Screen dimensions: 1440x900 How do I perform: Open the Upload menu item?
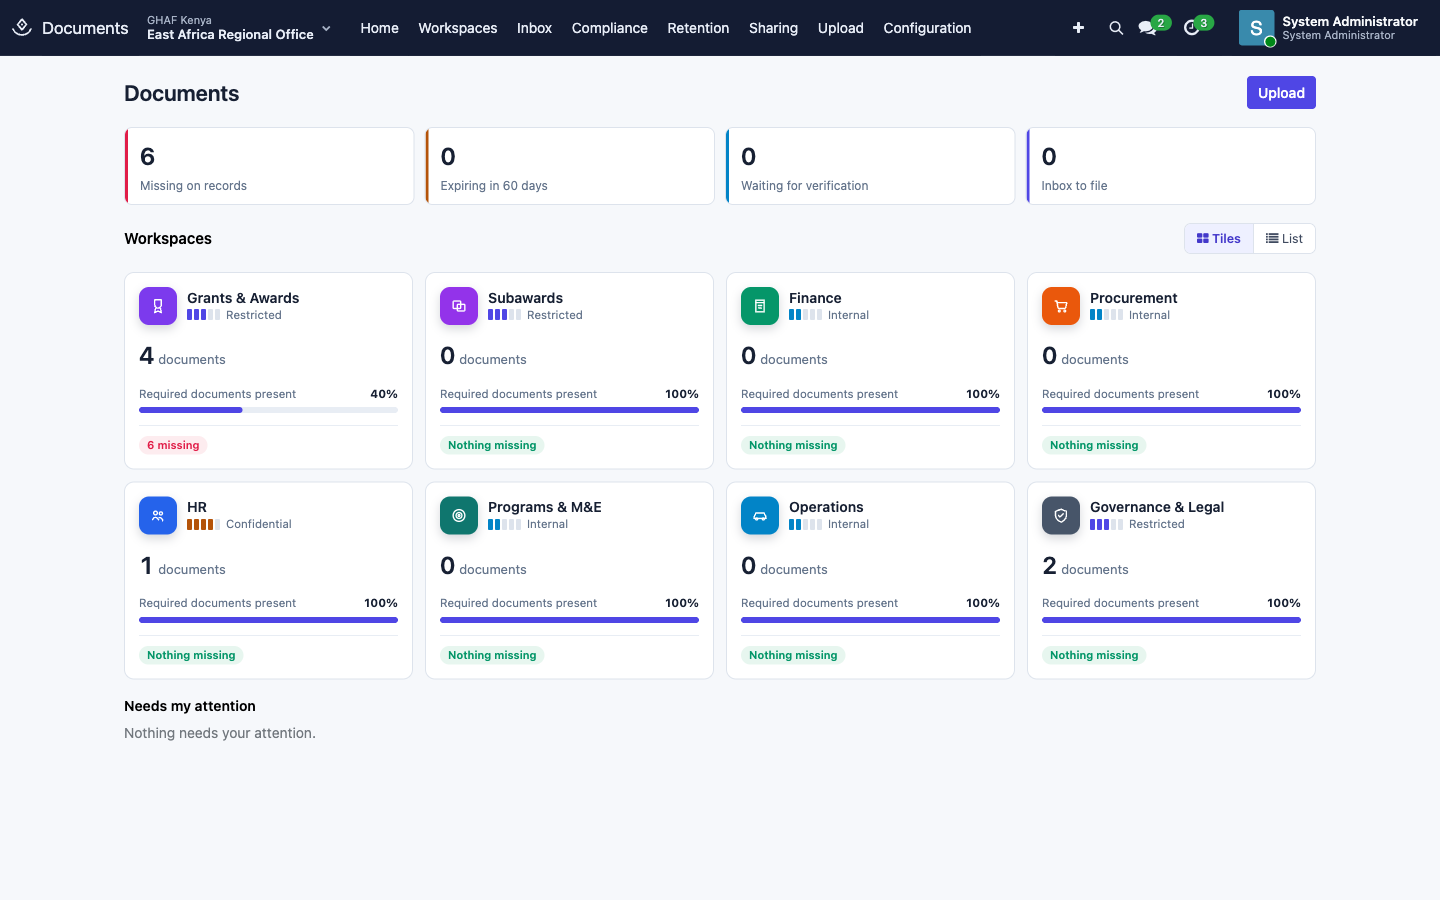[x=841, y=28]
